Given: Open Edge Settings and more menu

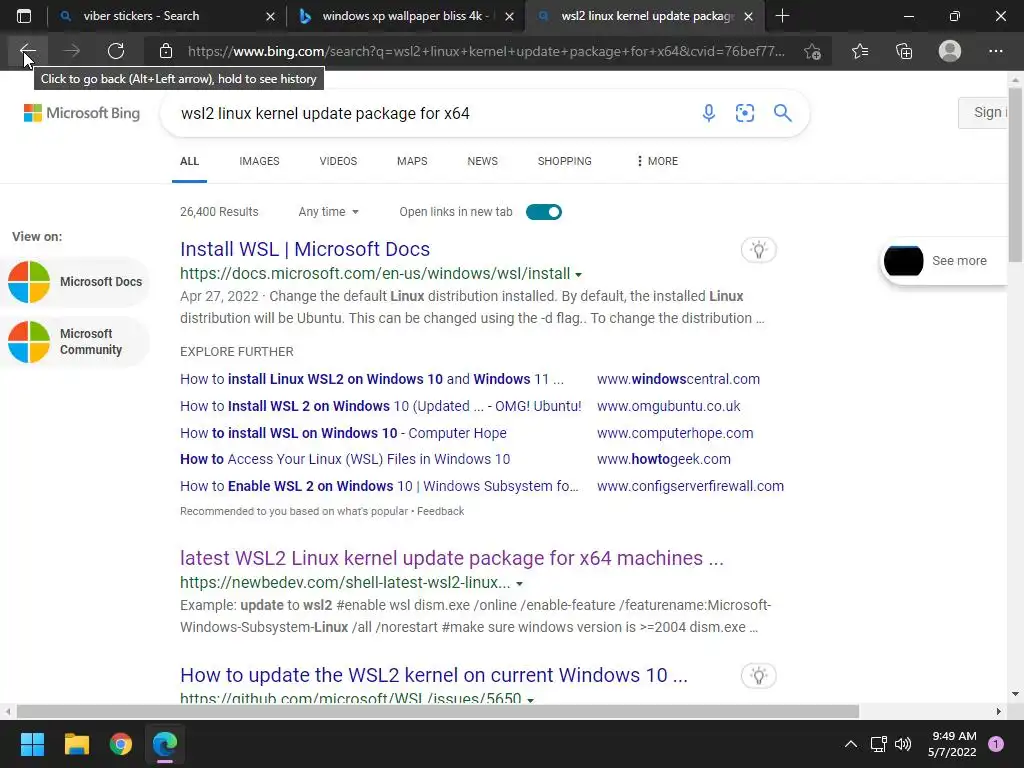Looking at the screenshot, I should (995, 51).
